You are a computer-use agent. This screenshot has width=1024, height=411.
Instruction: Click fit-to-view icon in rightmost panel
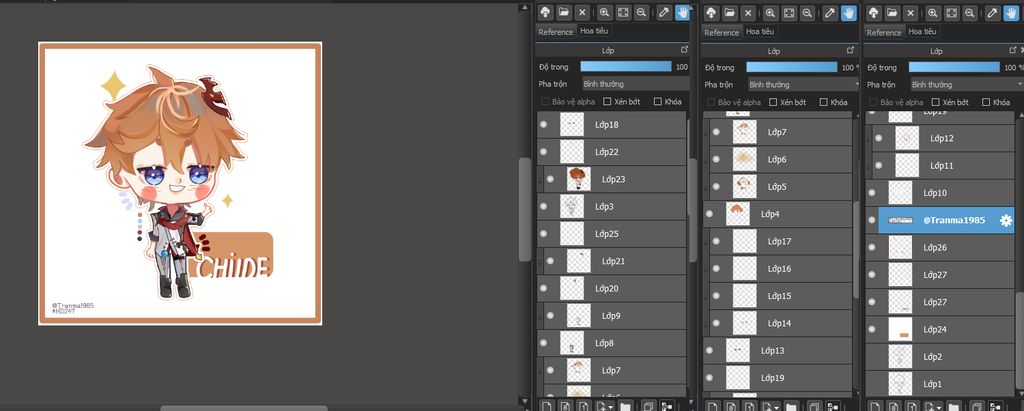tap(952, 12)
